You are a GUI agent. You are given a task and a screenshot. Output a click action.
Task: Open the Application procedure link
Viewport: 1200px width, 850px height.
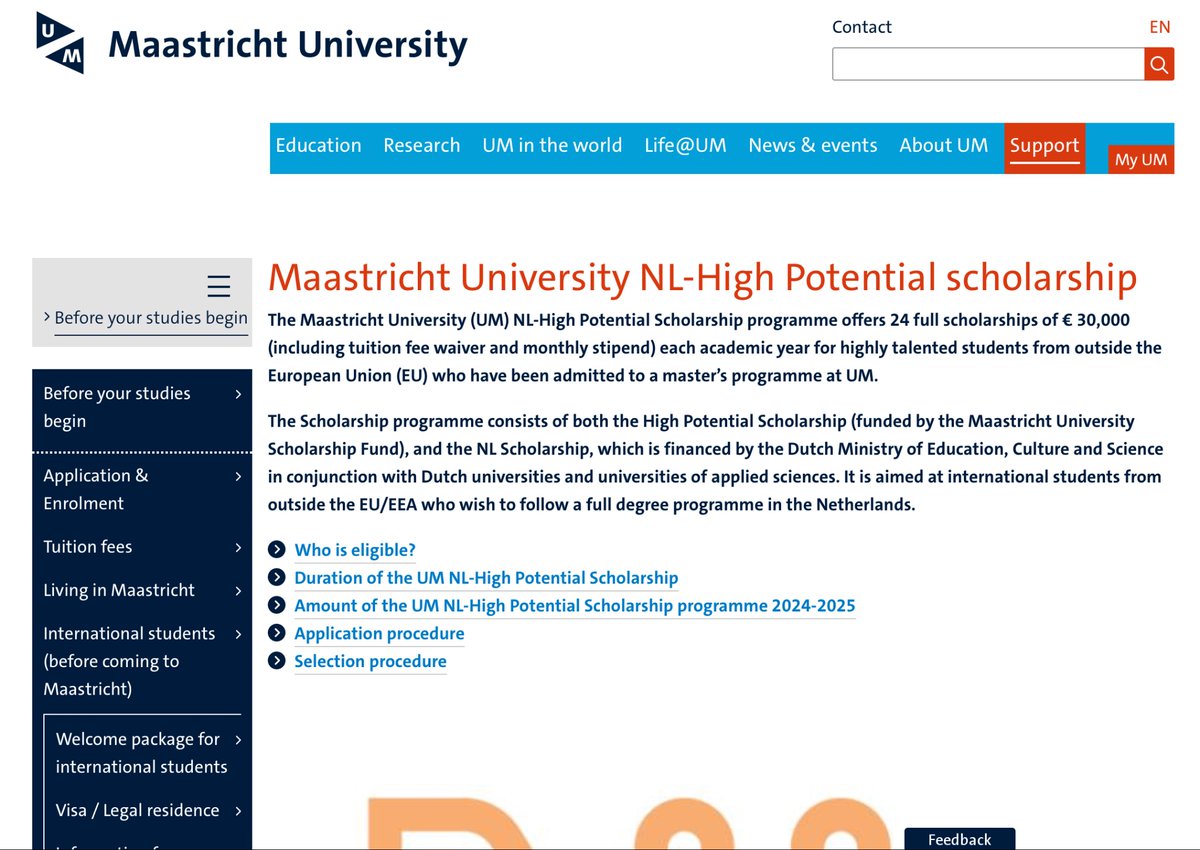[379, 634]
